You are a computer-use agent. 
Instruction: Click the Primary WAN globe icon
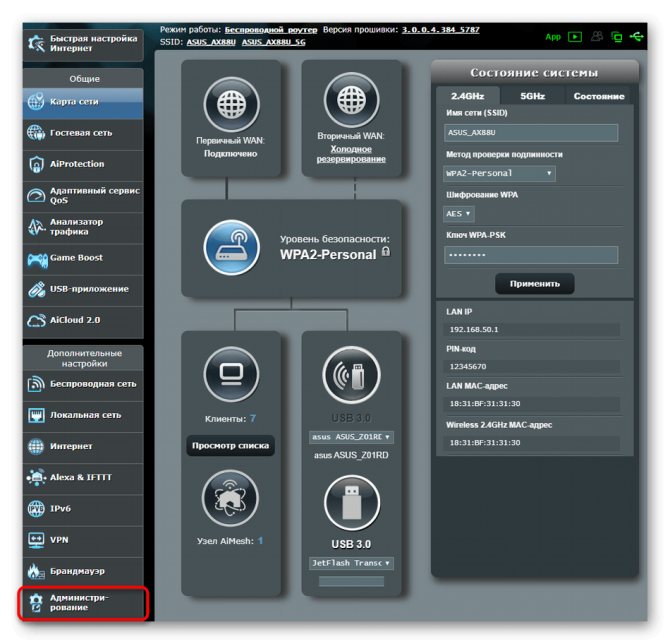point(231,104)
